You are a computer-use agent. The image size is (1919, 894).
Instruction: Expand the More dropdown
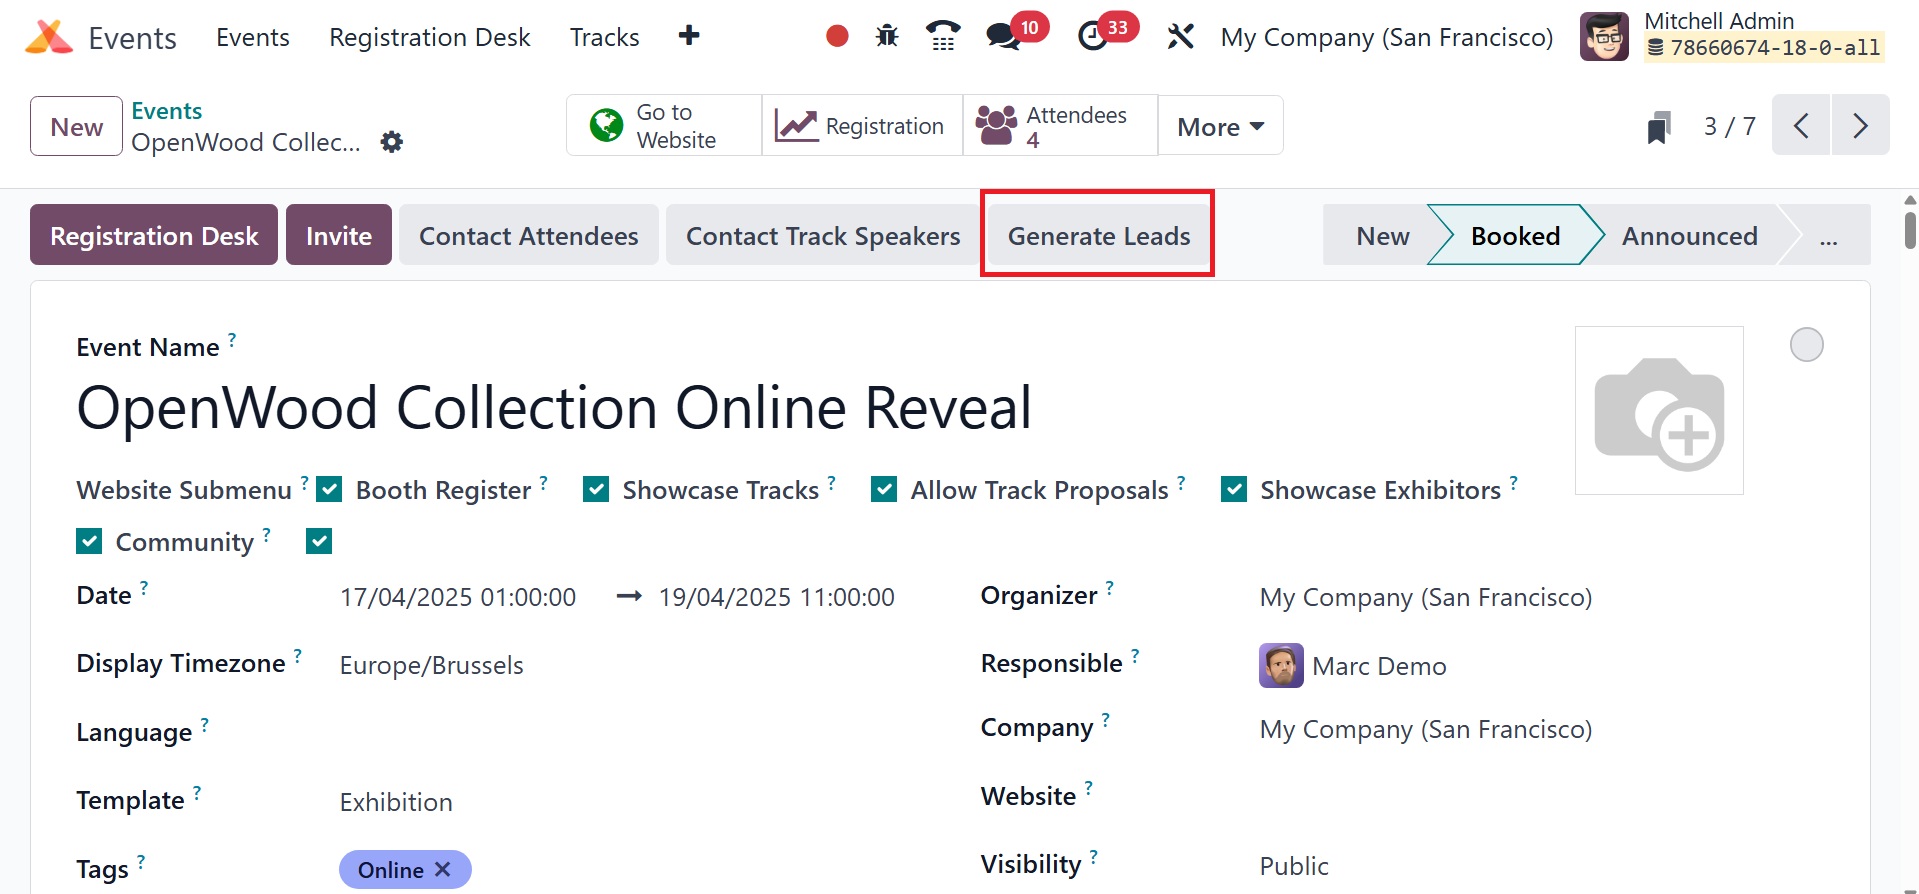pos(1220,126)
